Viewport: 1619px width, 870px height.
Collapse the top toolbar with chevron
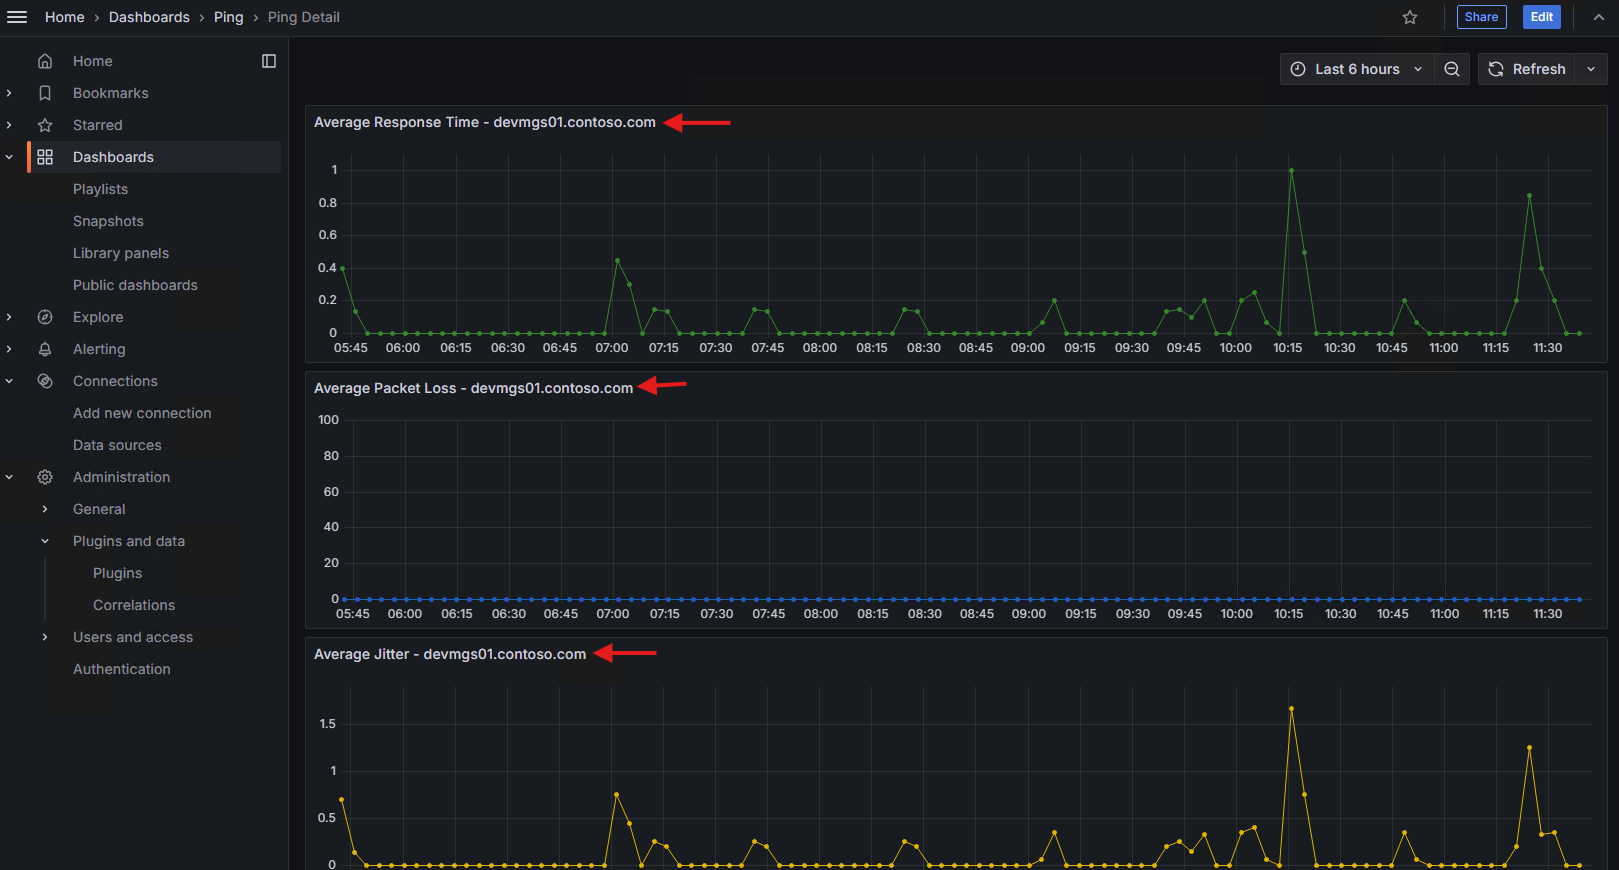tap(1599, 17)
